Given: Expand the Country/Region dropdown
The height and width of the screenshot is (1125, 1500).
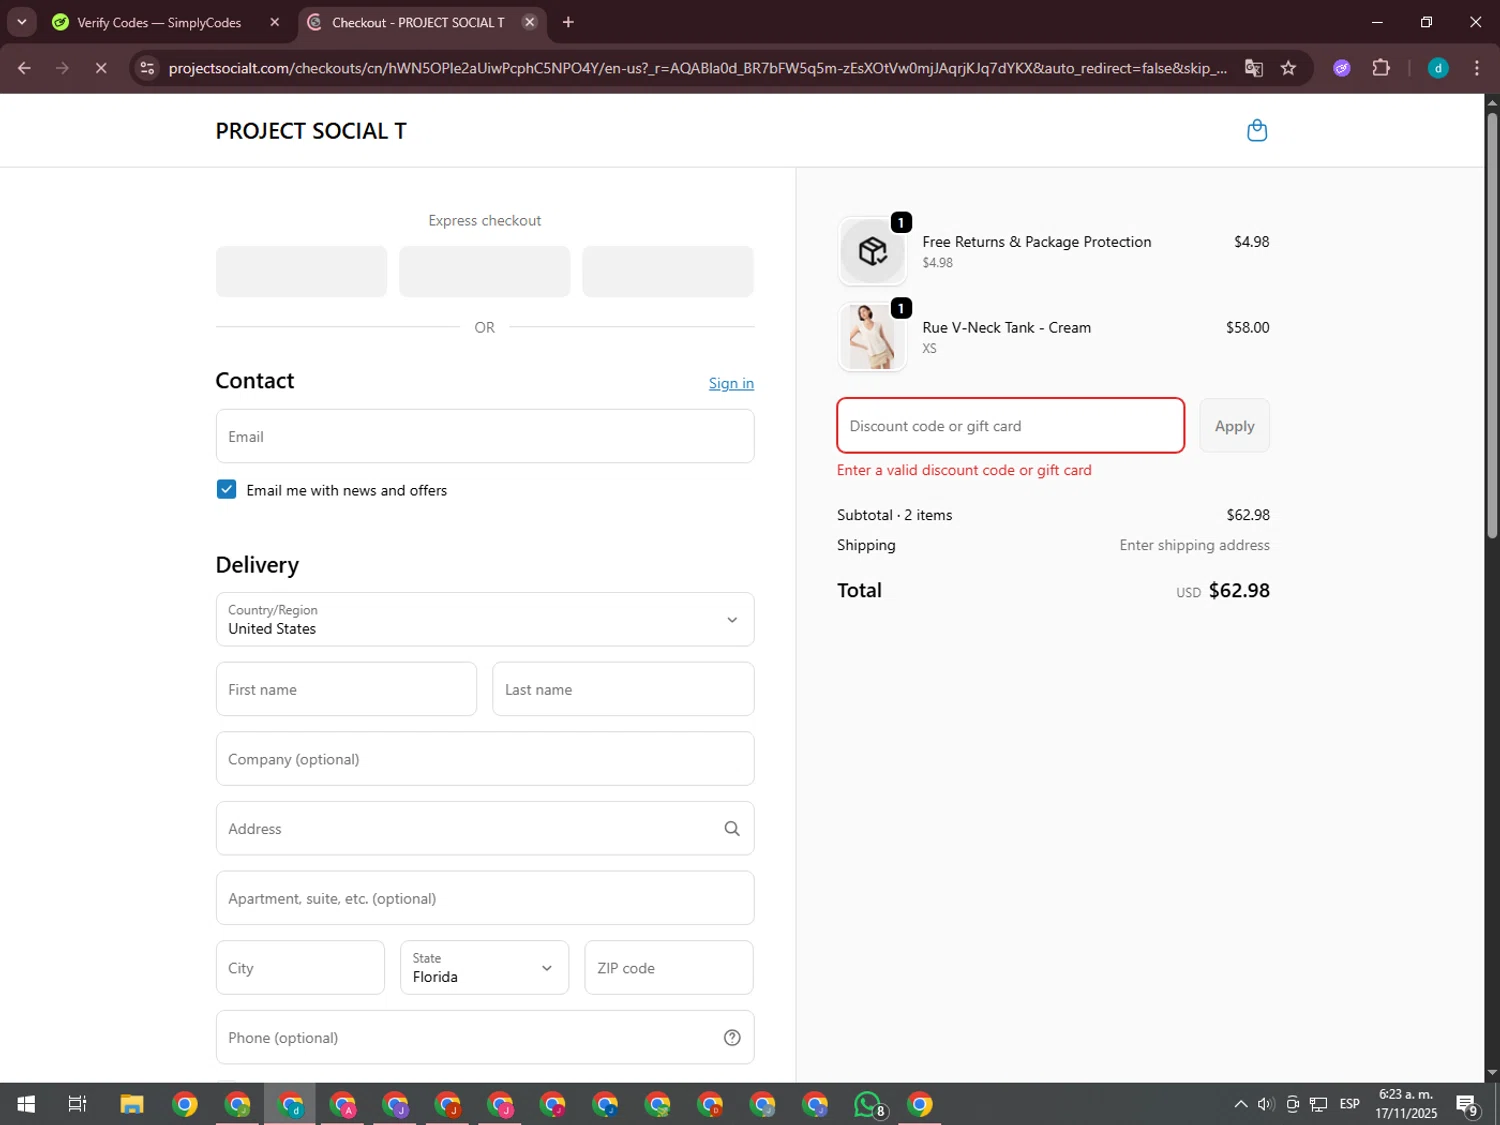Looking at the screenshot, I should coord(485,620).
